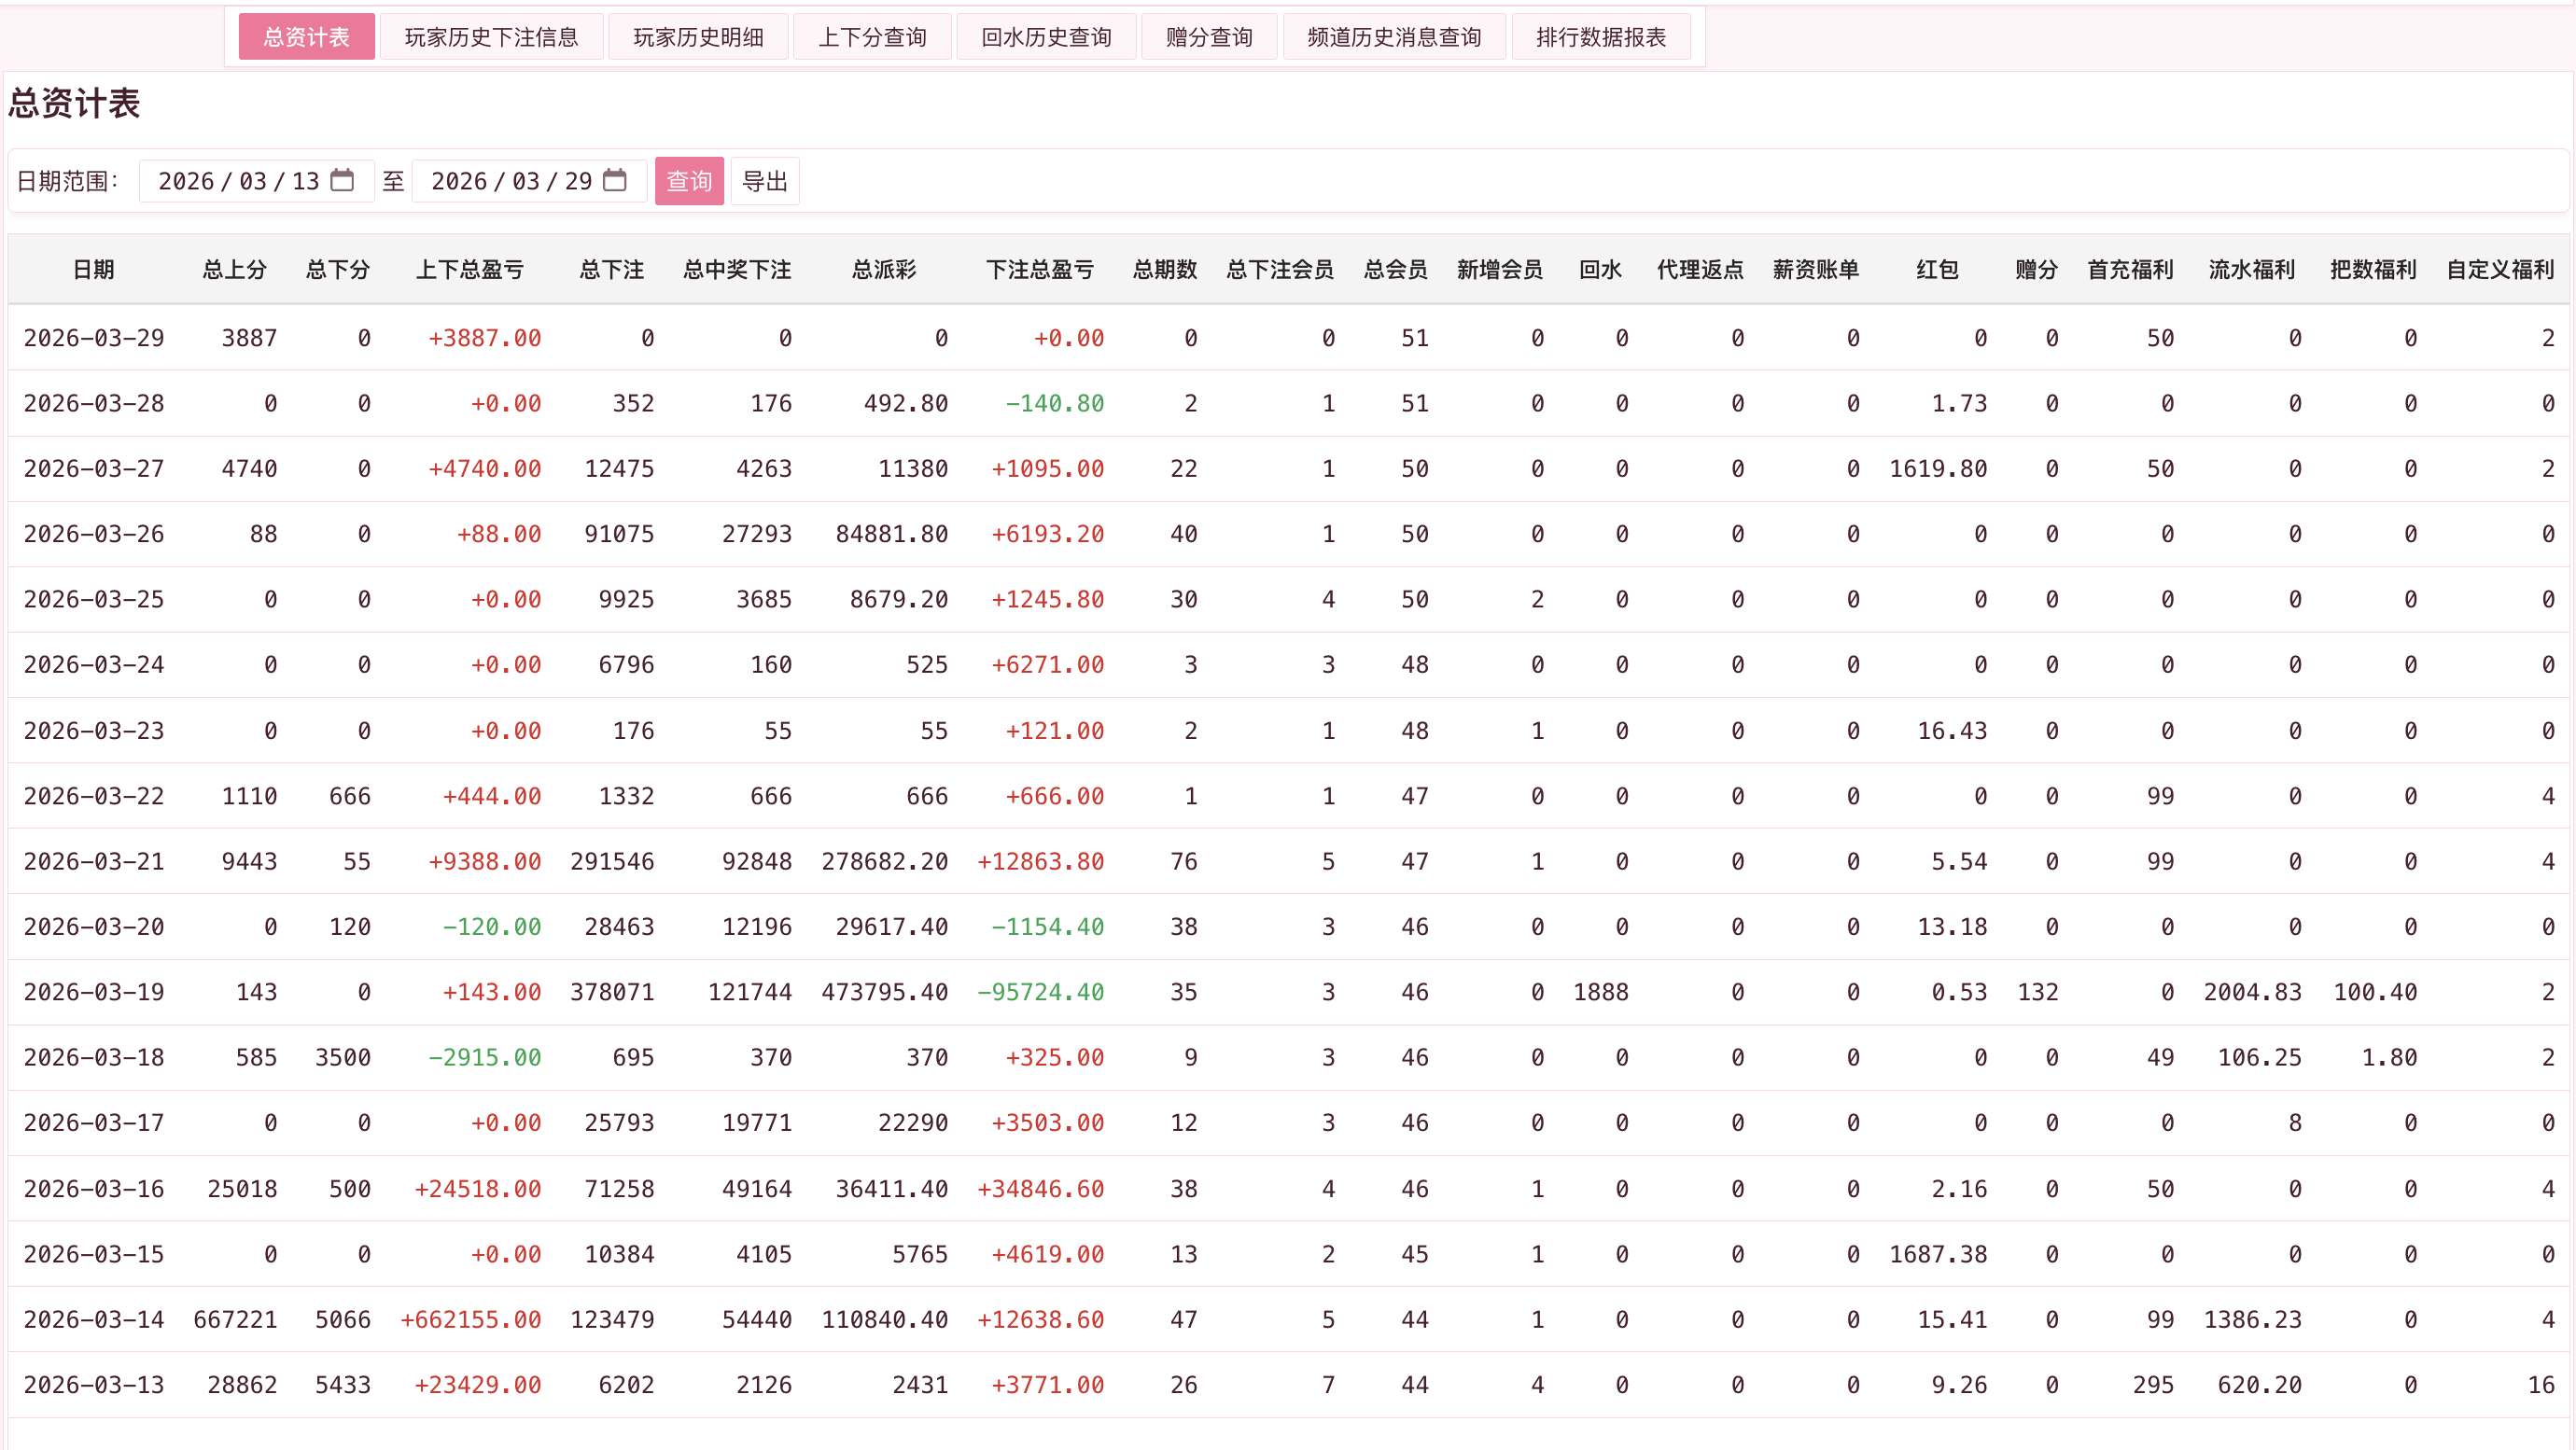Select the 2026-03-22 date cell
This screenshot has width=2576, height=1450.
(94, 796)
